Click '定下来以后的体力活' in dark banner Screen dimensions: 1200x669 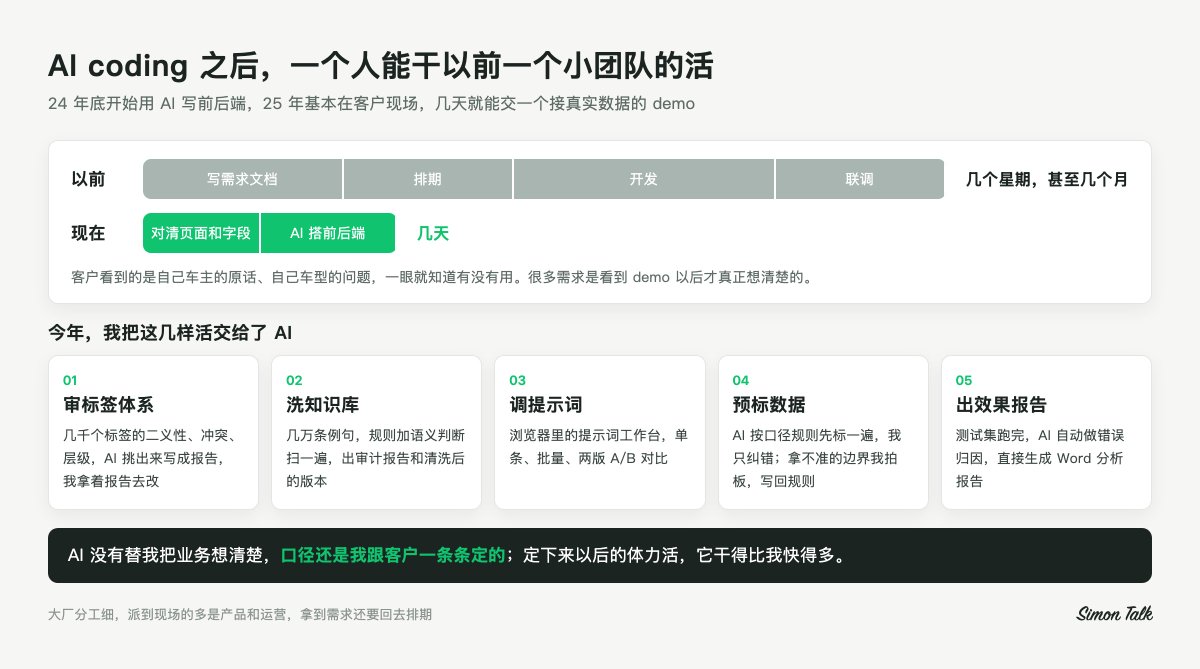[602, 555]
